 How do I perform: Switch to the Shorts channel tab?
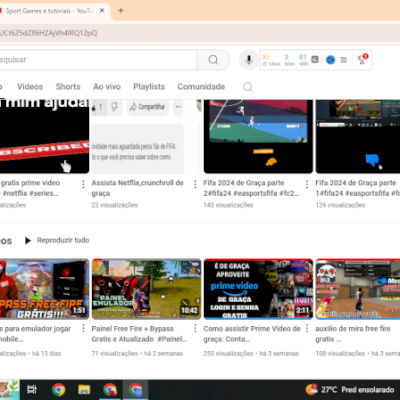tap(68, 87)
